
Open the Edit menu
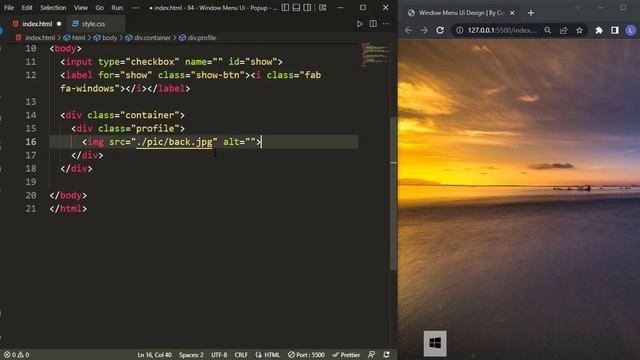[27, 7]
